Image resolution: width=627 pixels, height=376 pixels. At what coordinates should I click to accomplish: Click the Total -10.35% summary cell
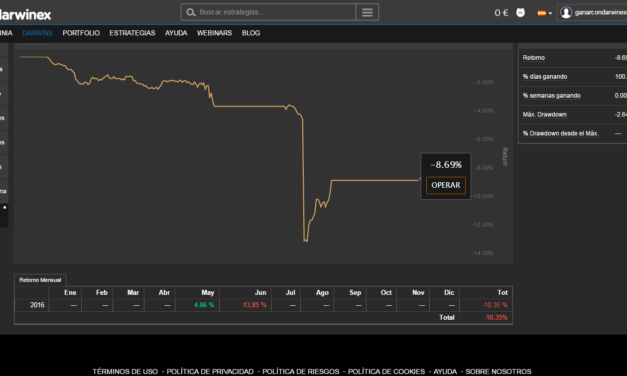click(486, 318)
